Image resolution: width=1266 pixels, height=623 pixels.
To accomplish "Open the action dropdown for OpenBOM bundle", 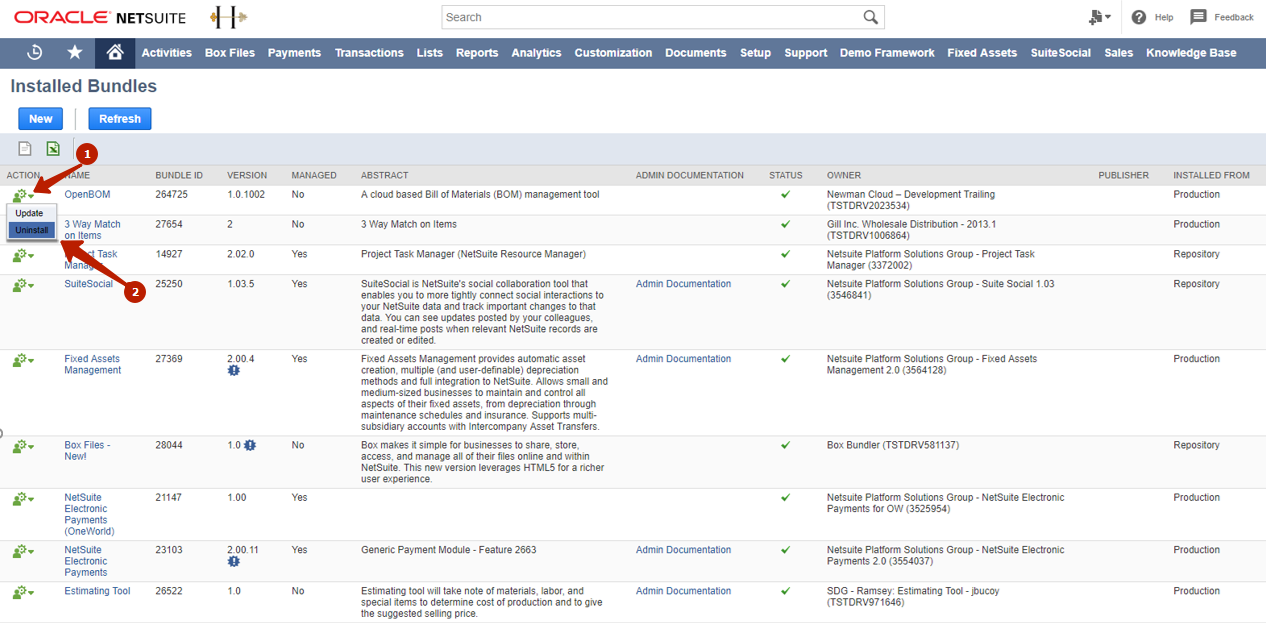I will 23,196.
